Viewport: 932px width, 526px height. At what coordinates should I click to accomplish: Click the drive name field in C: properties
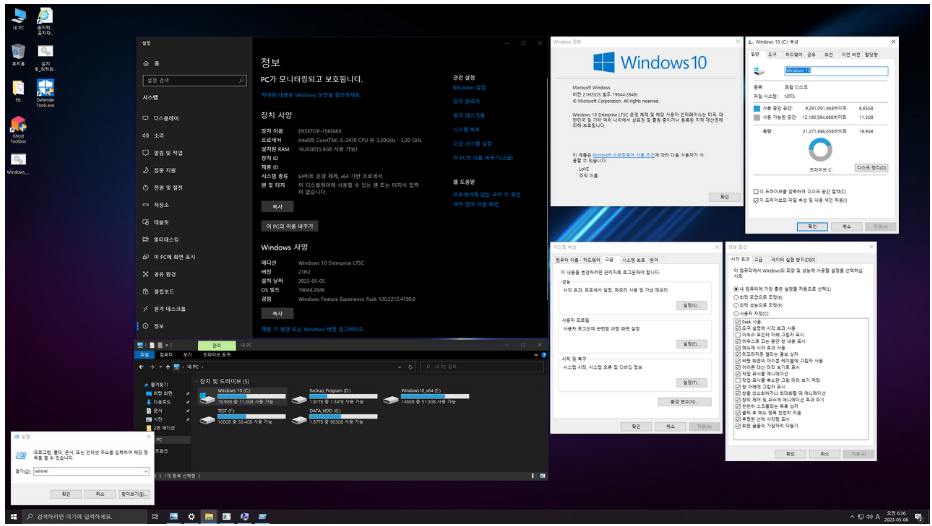point(836,71)
